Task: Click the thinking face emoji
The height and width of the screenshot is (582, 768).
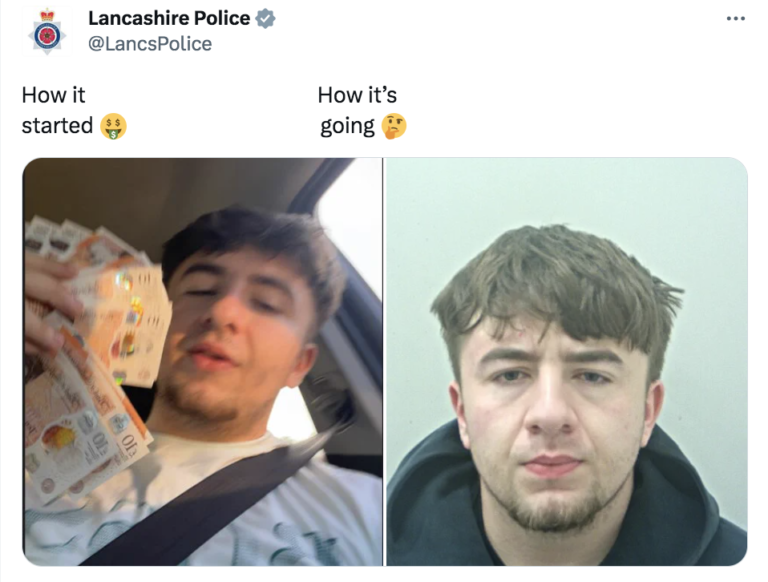Action: pos(394,126)
